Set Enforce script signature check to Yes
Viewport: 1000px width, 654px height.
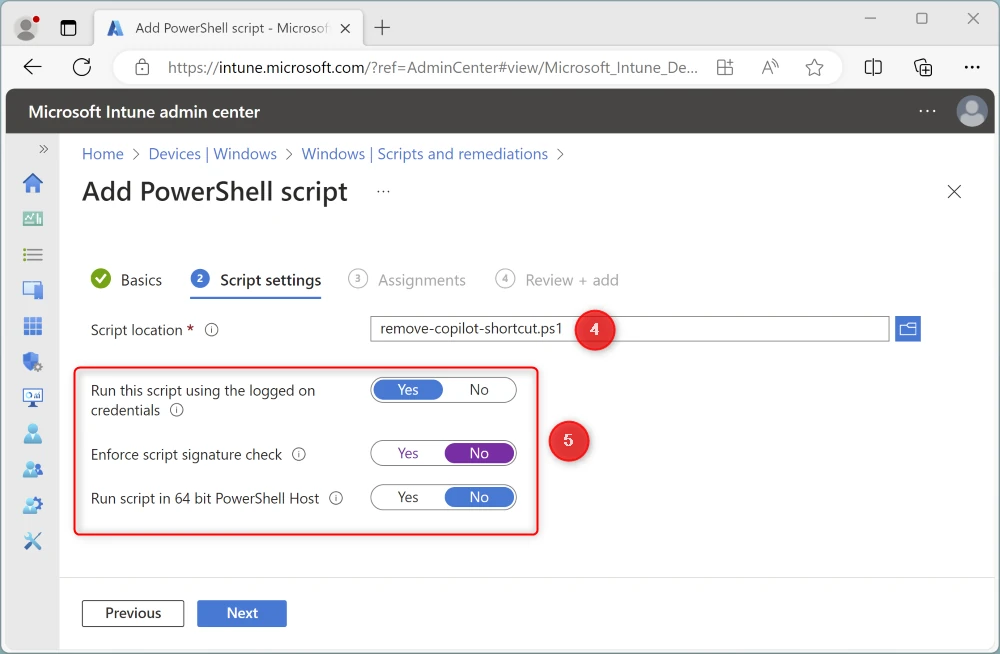tap(408, 453)
